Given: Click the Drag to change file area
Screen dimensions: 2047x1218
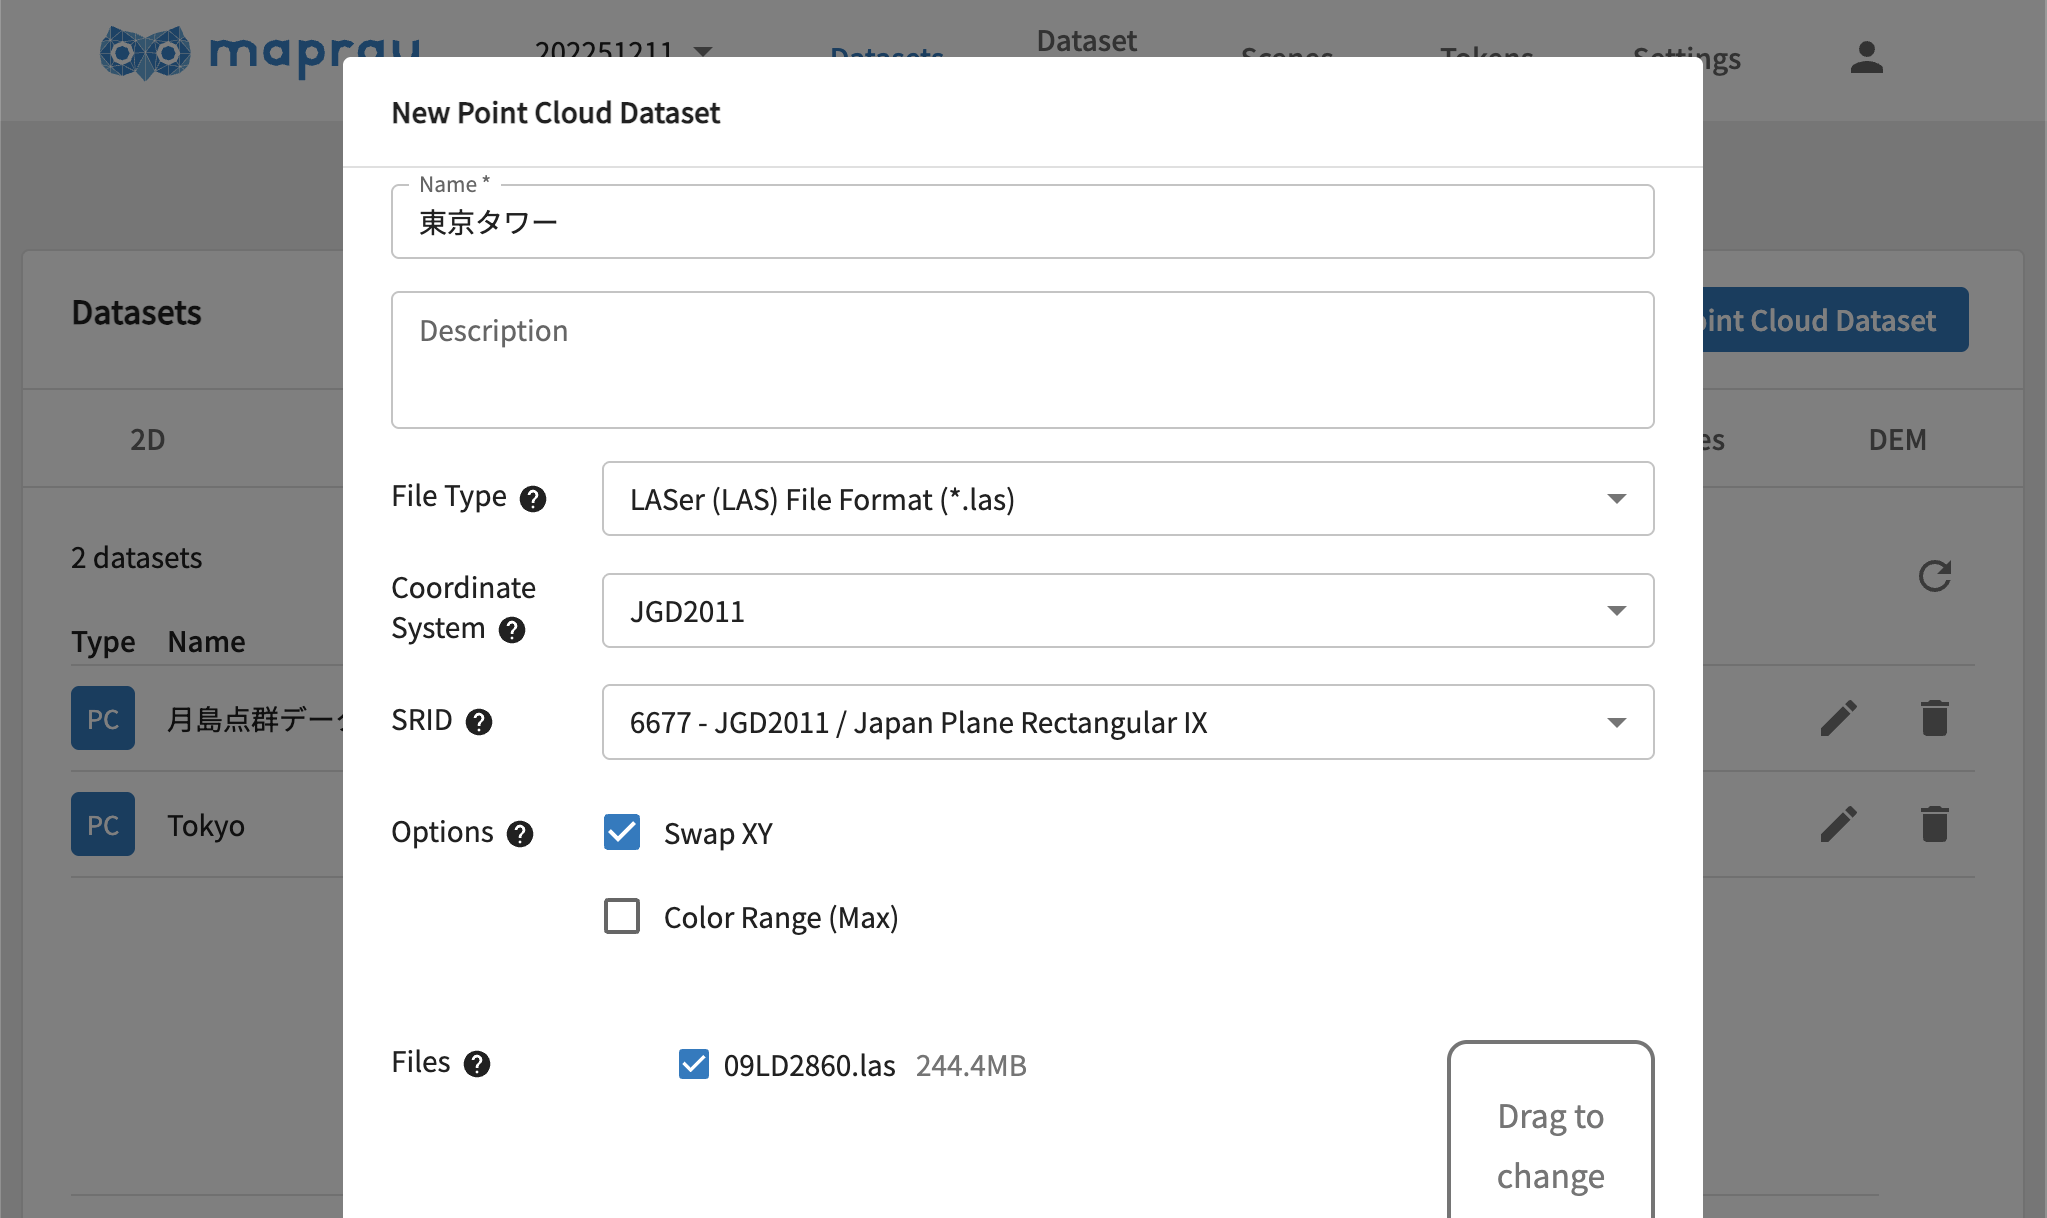Looking at the screenshot, I should 1550,1145.
